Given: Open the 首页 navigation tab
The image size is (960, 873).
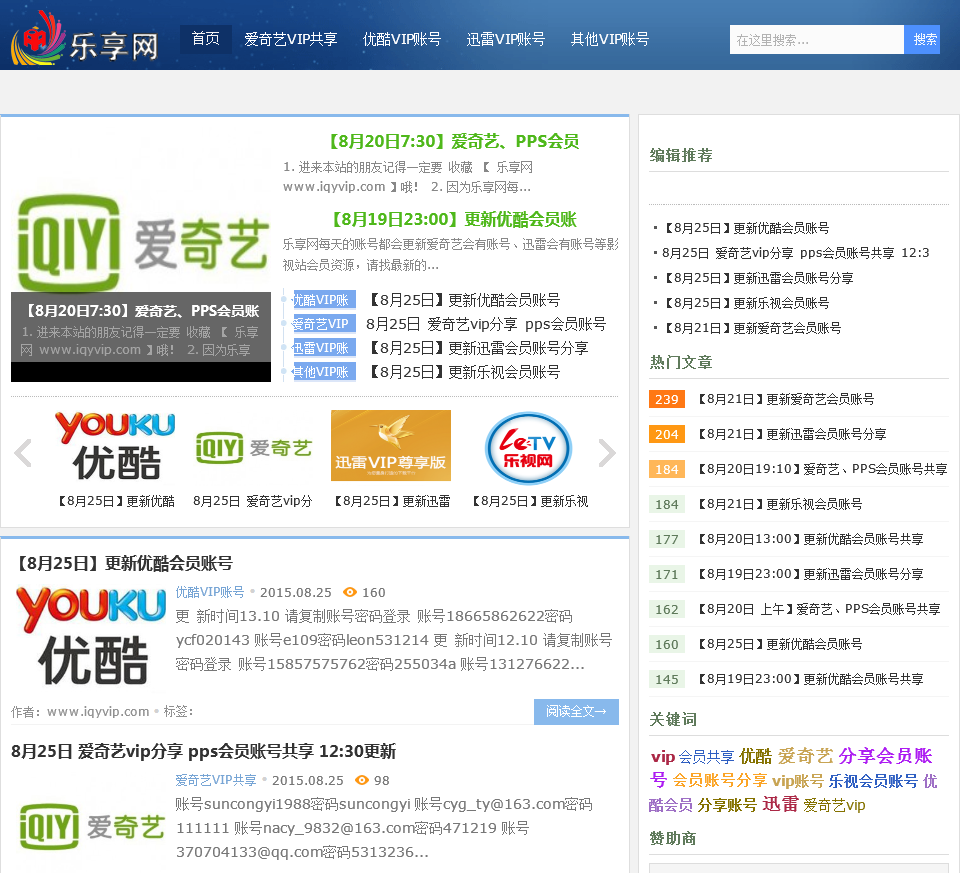Looking at the screenshot, I should (x=206, y=39).
